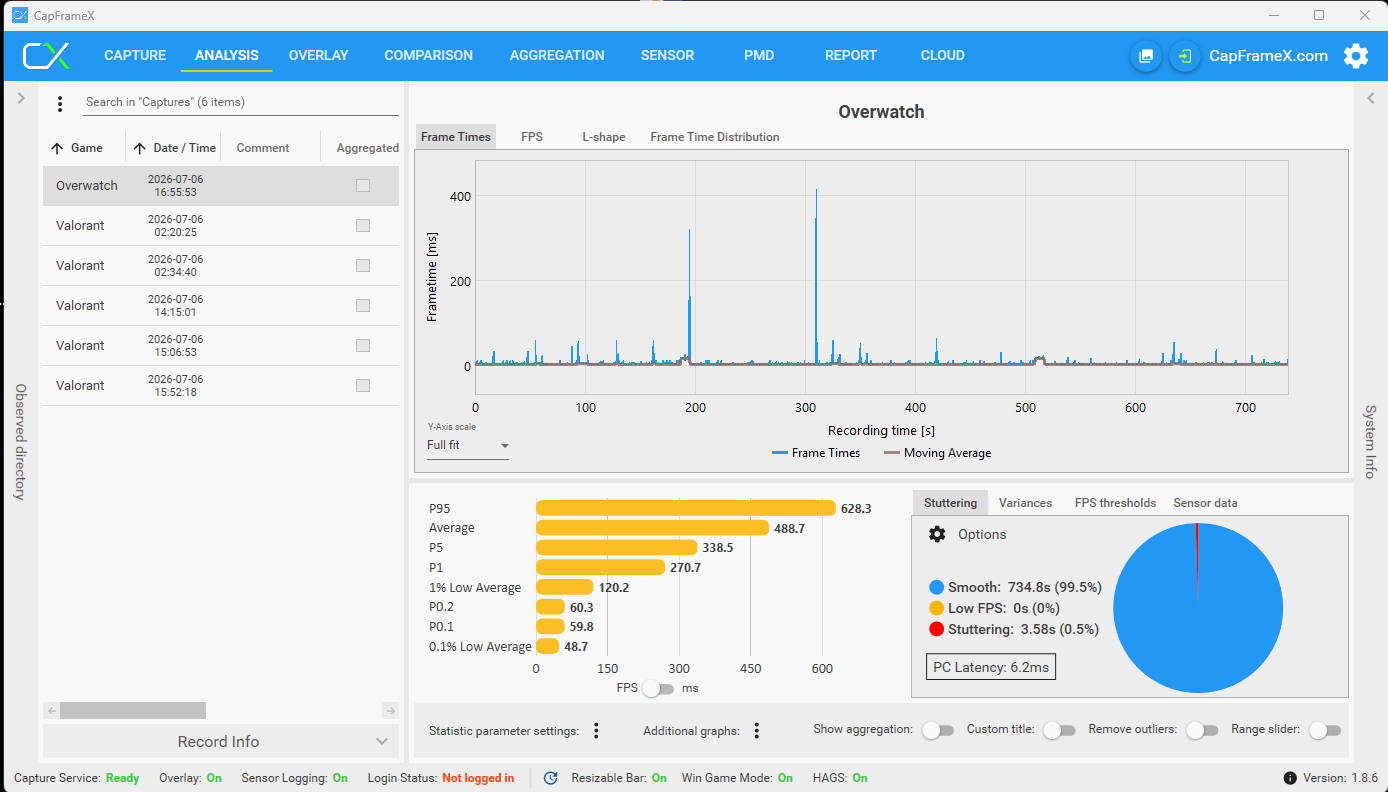1388x792 pixels.
Task: Open Additional graphs three-dot menu
Action: [x=757, y=731]
